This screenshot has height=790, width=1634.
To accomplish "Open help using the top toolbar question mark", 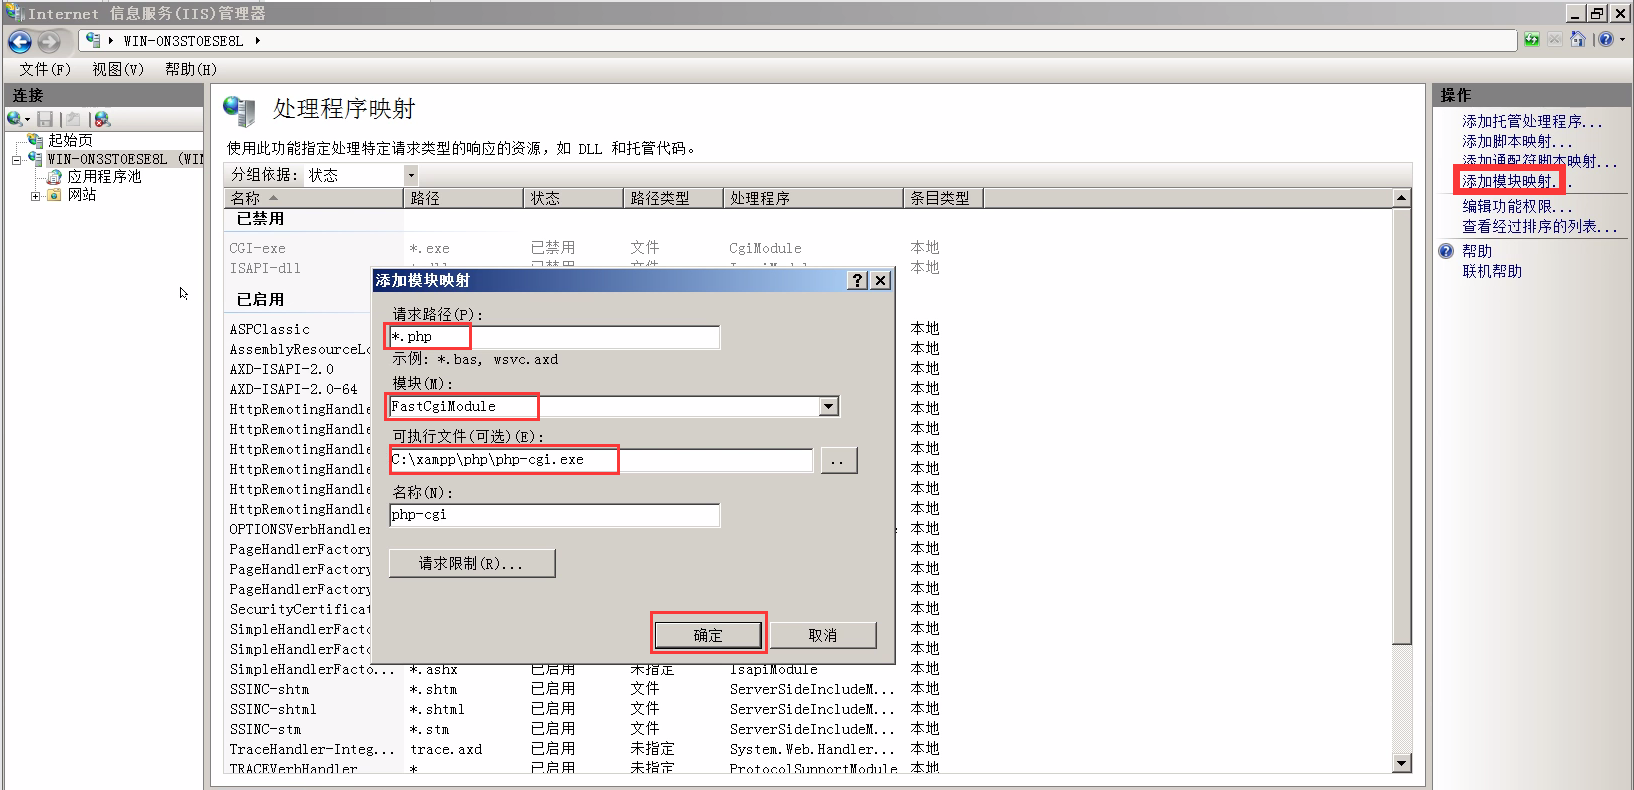I will click(1606, 40).
